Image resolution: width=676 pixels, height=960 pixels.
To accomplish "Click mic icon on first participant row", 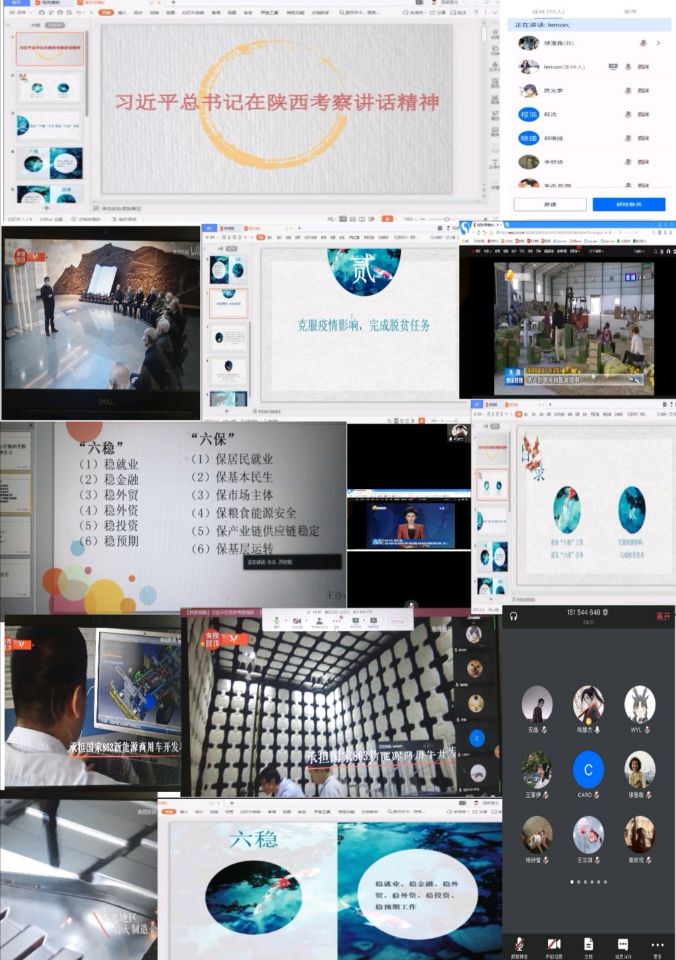I will click(643, 43).
